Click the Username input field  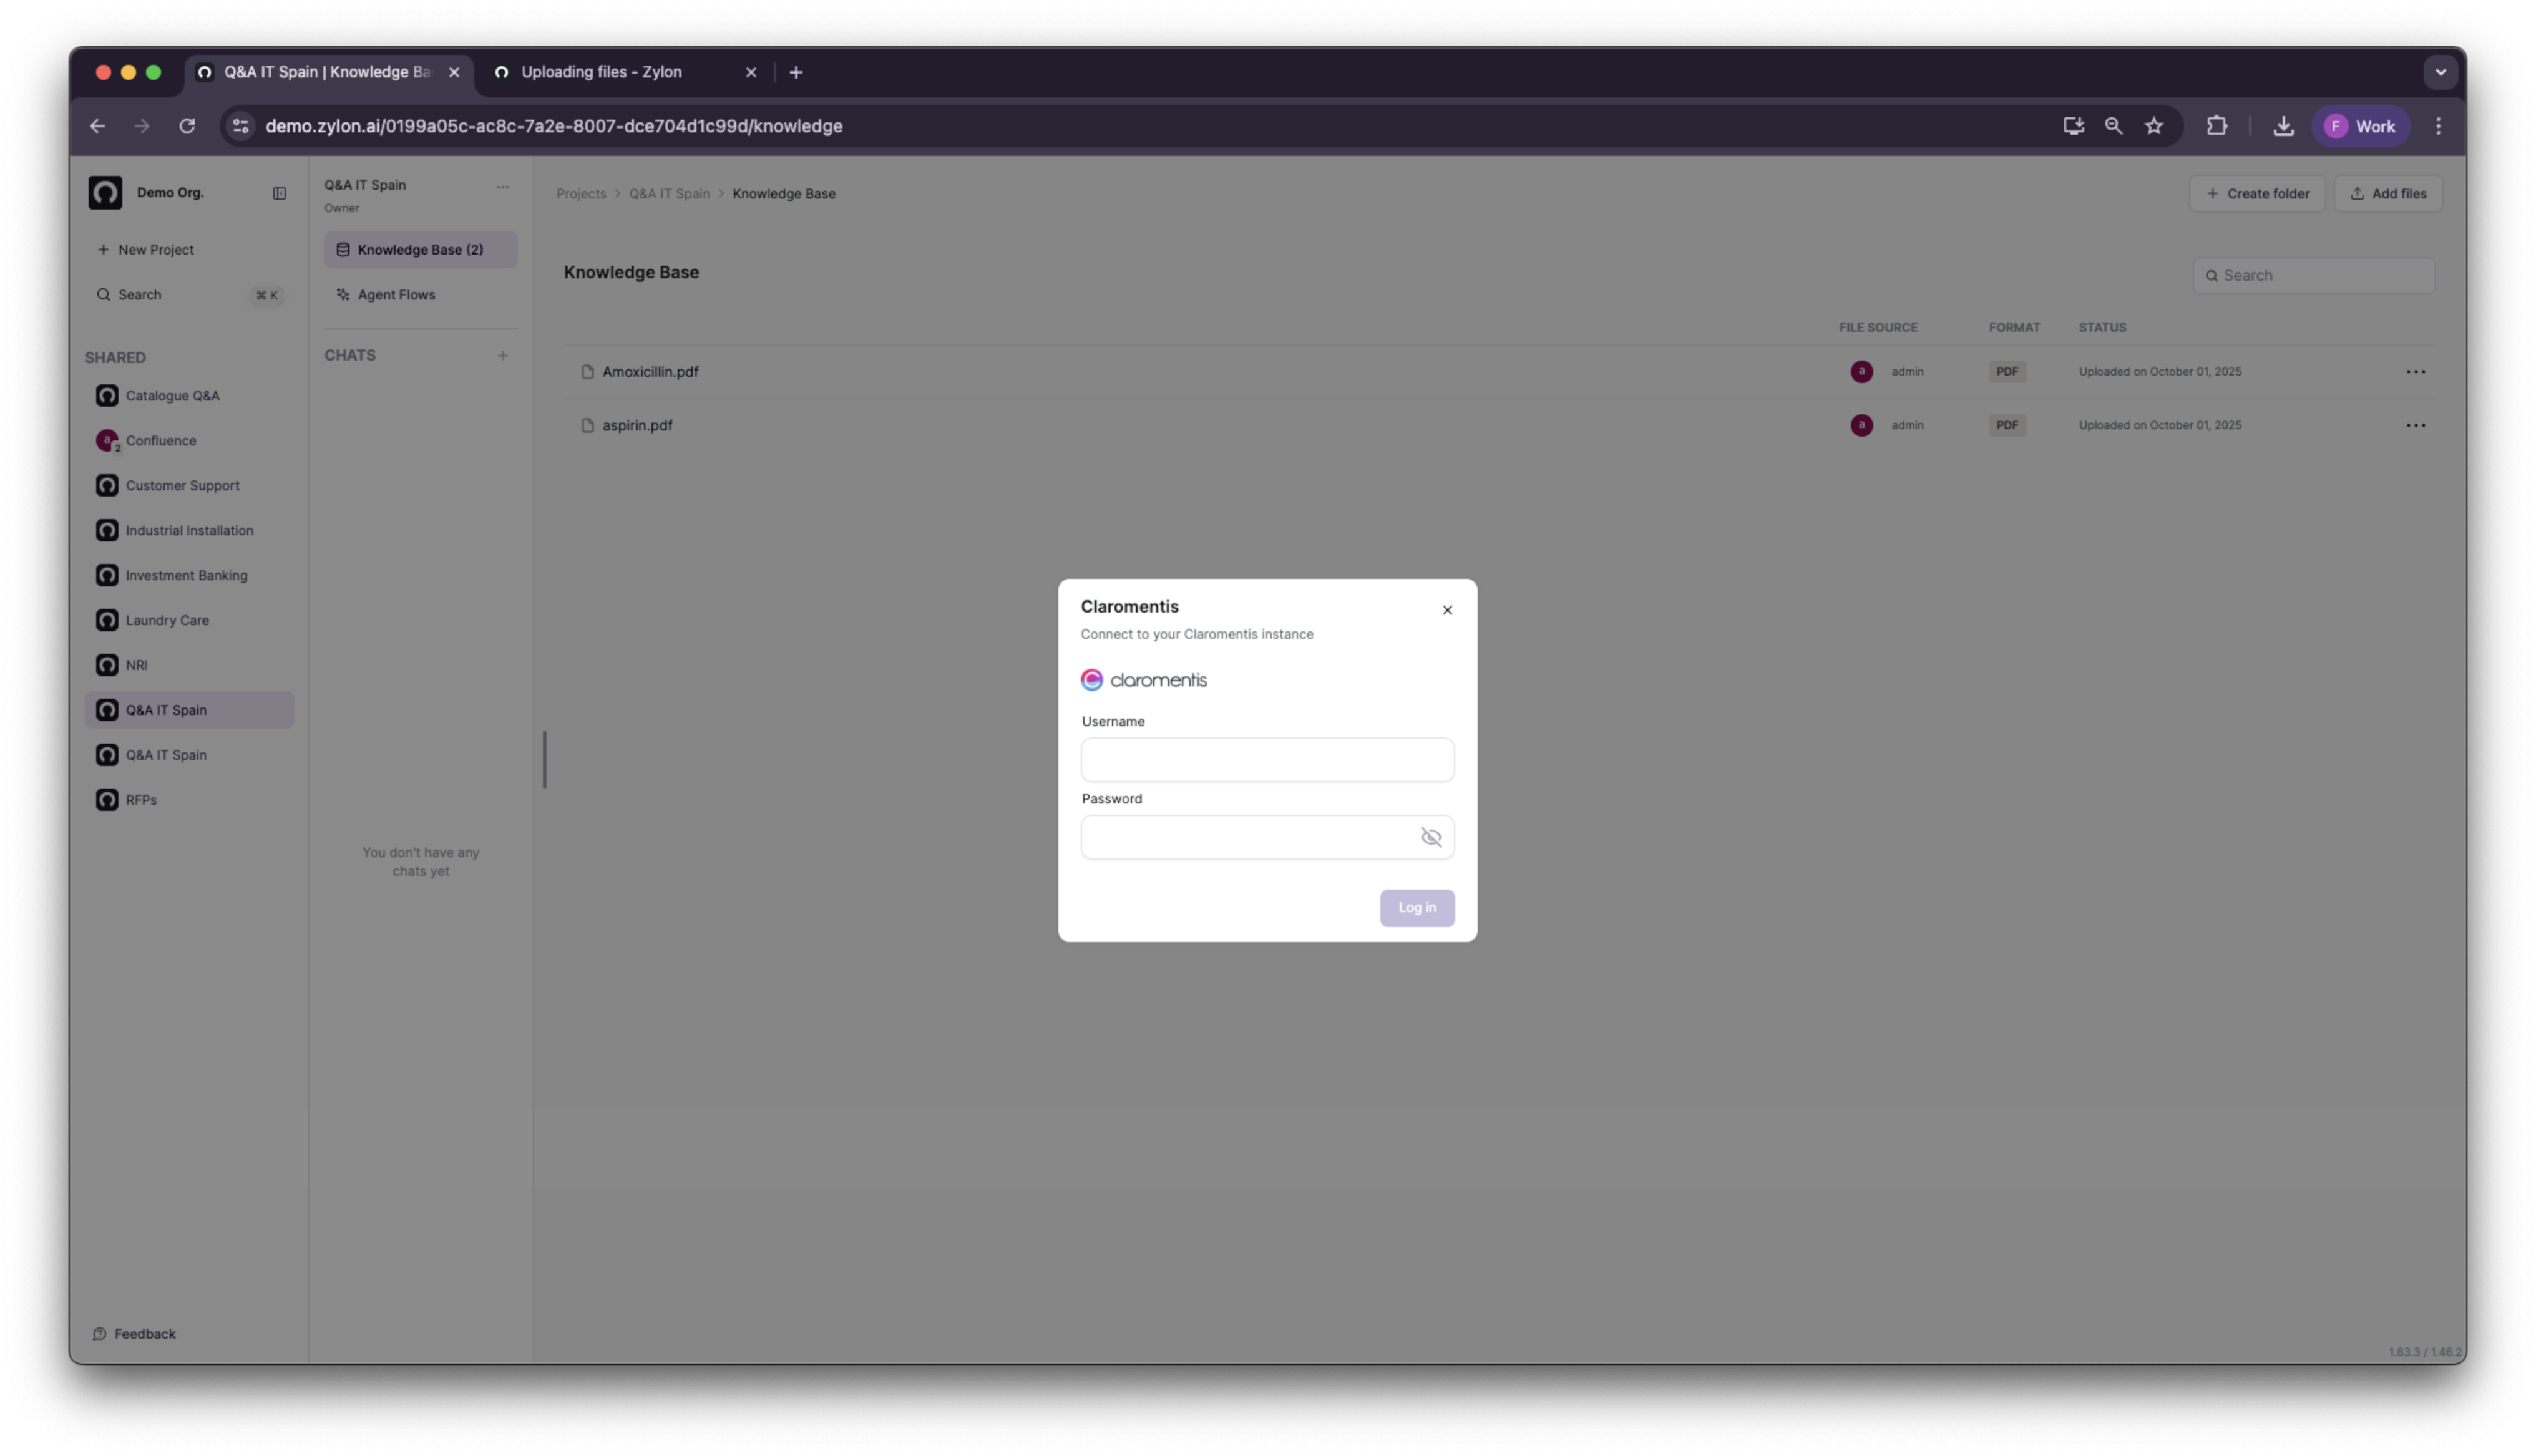[x=1266, y=760]
